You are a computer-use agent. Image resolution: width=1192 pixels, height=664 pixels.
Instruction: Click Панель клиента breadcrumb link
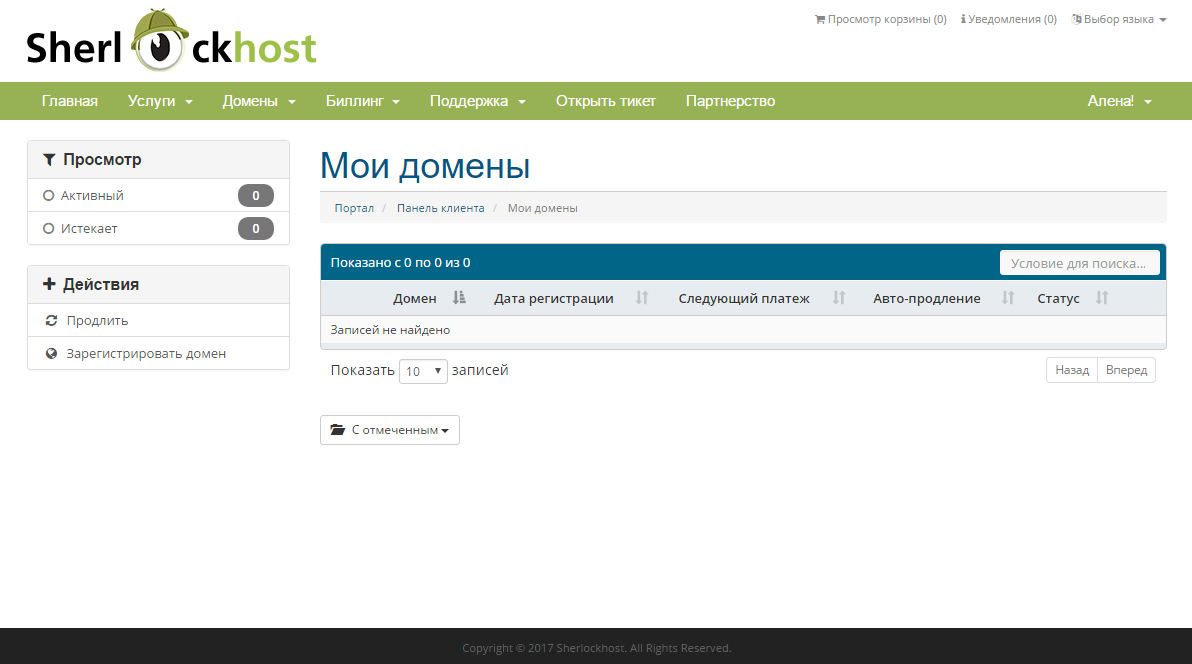pyautogui.click(x=440, y=208)
